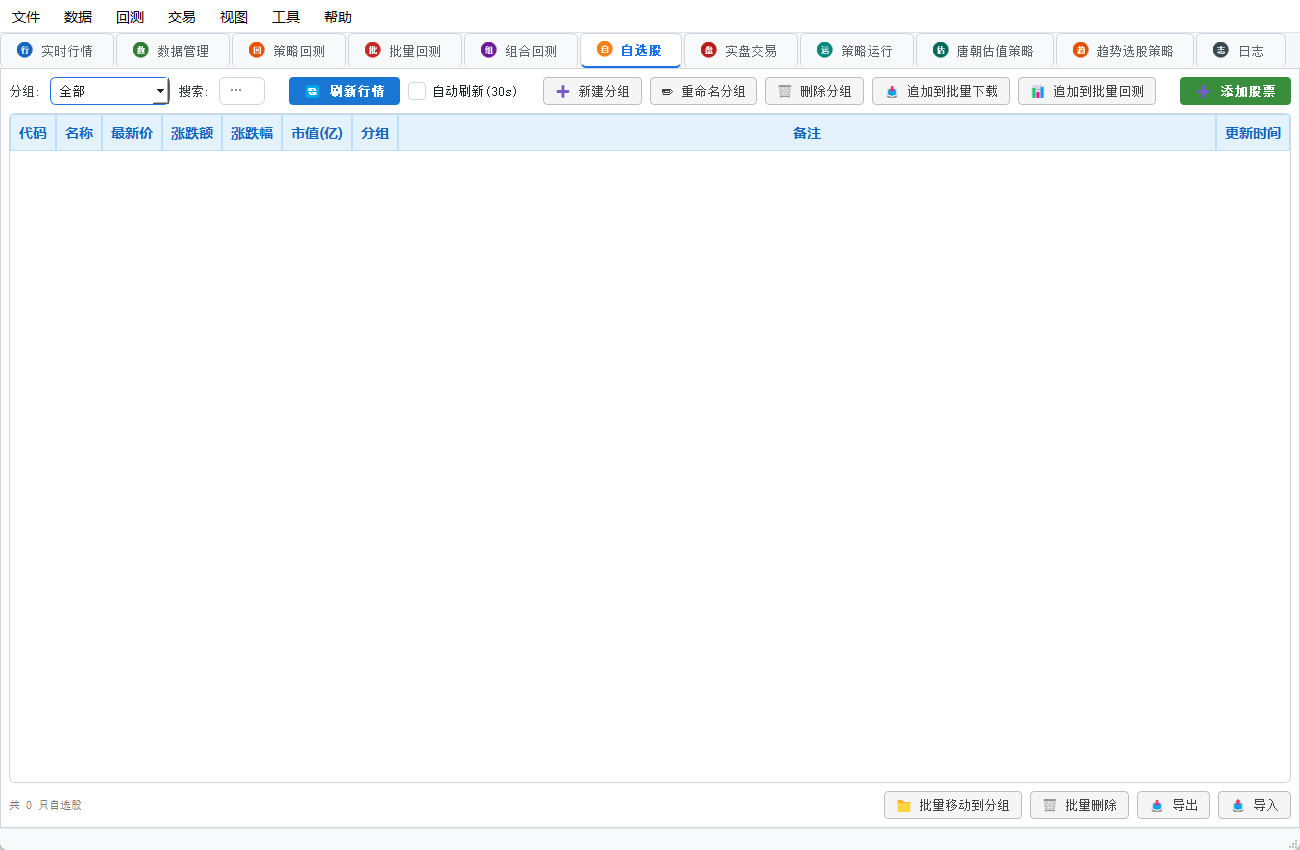Switch to the 策略回测 tab
1300x850 pixels.
(289, 50)
